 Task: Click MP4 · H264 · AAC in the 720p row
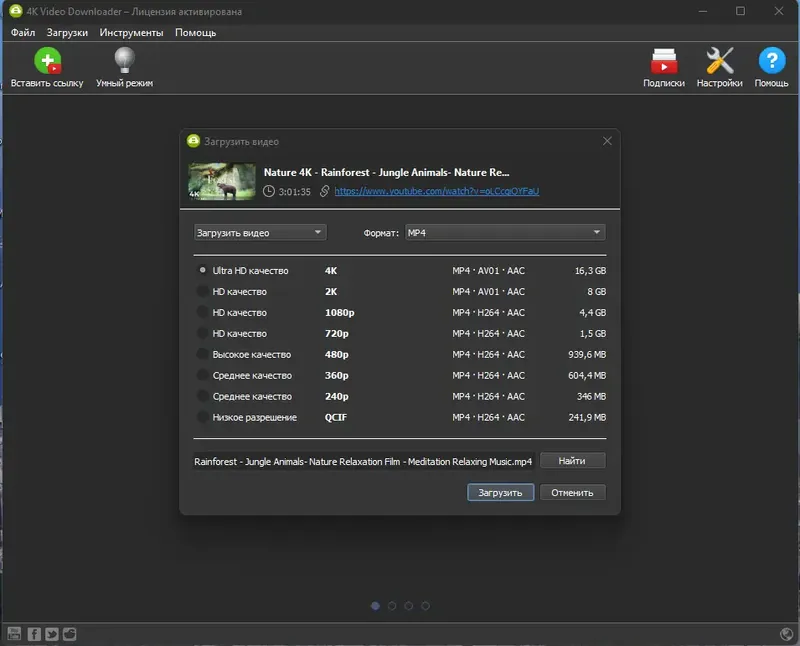tap(488, 333)
